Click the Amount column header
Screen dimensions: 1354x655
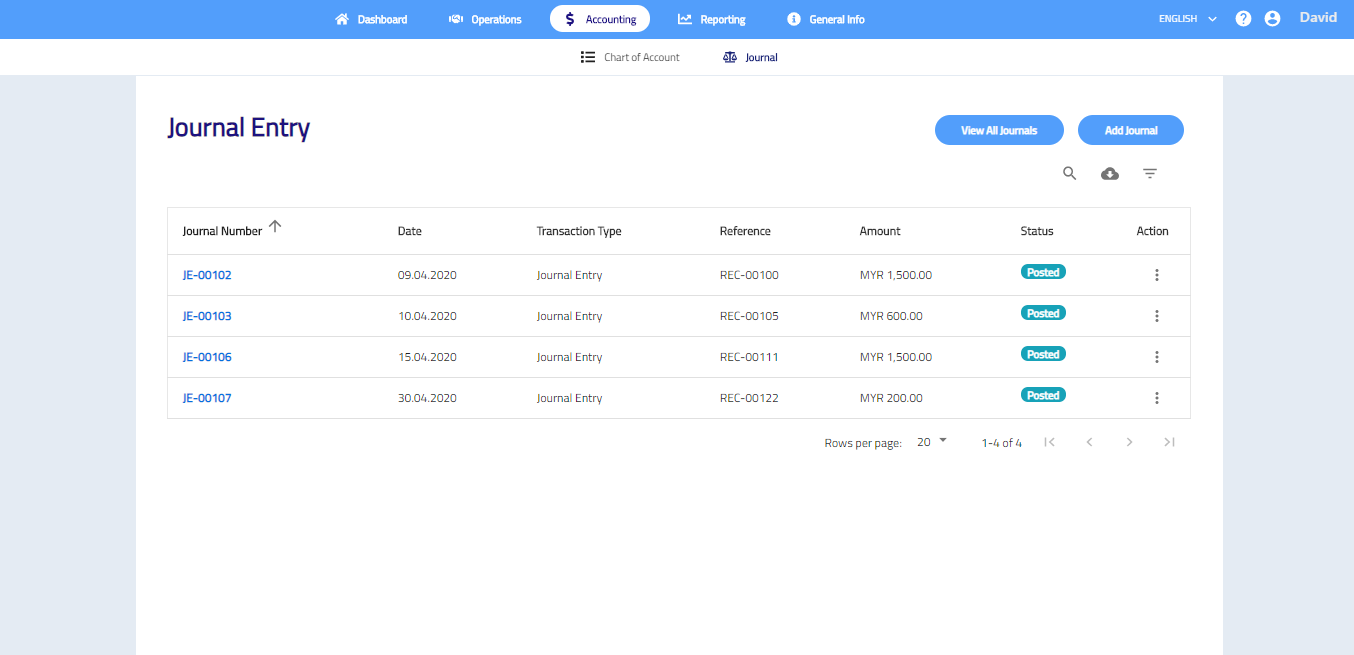click(880, 231)
